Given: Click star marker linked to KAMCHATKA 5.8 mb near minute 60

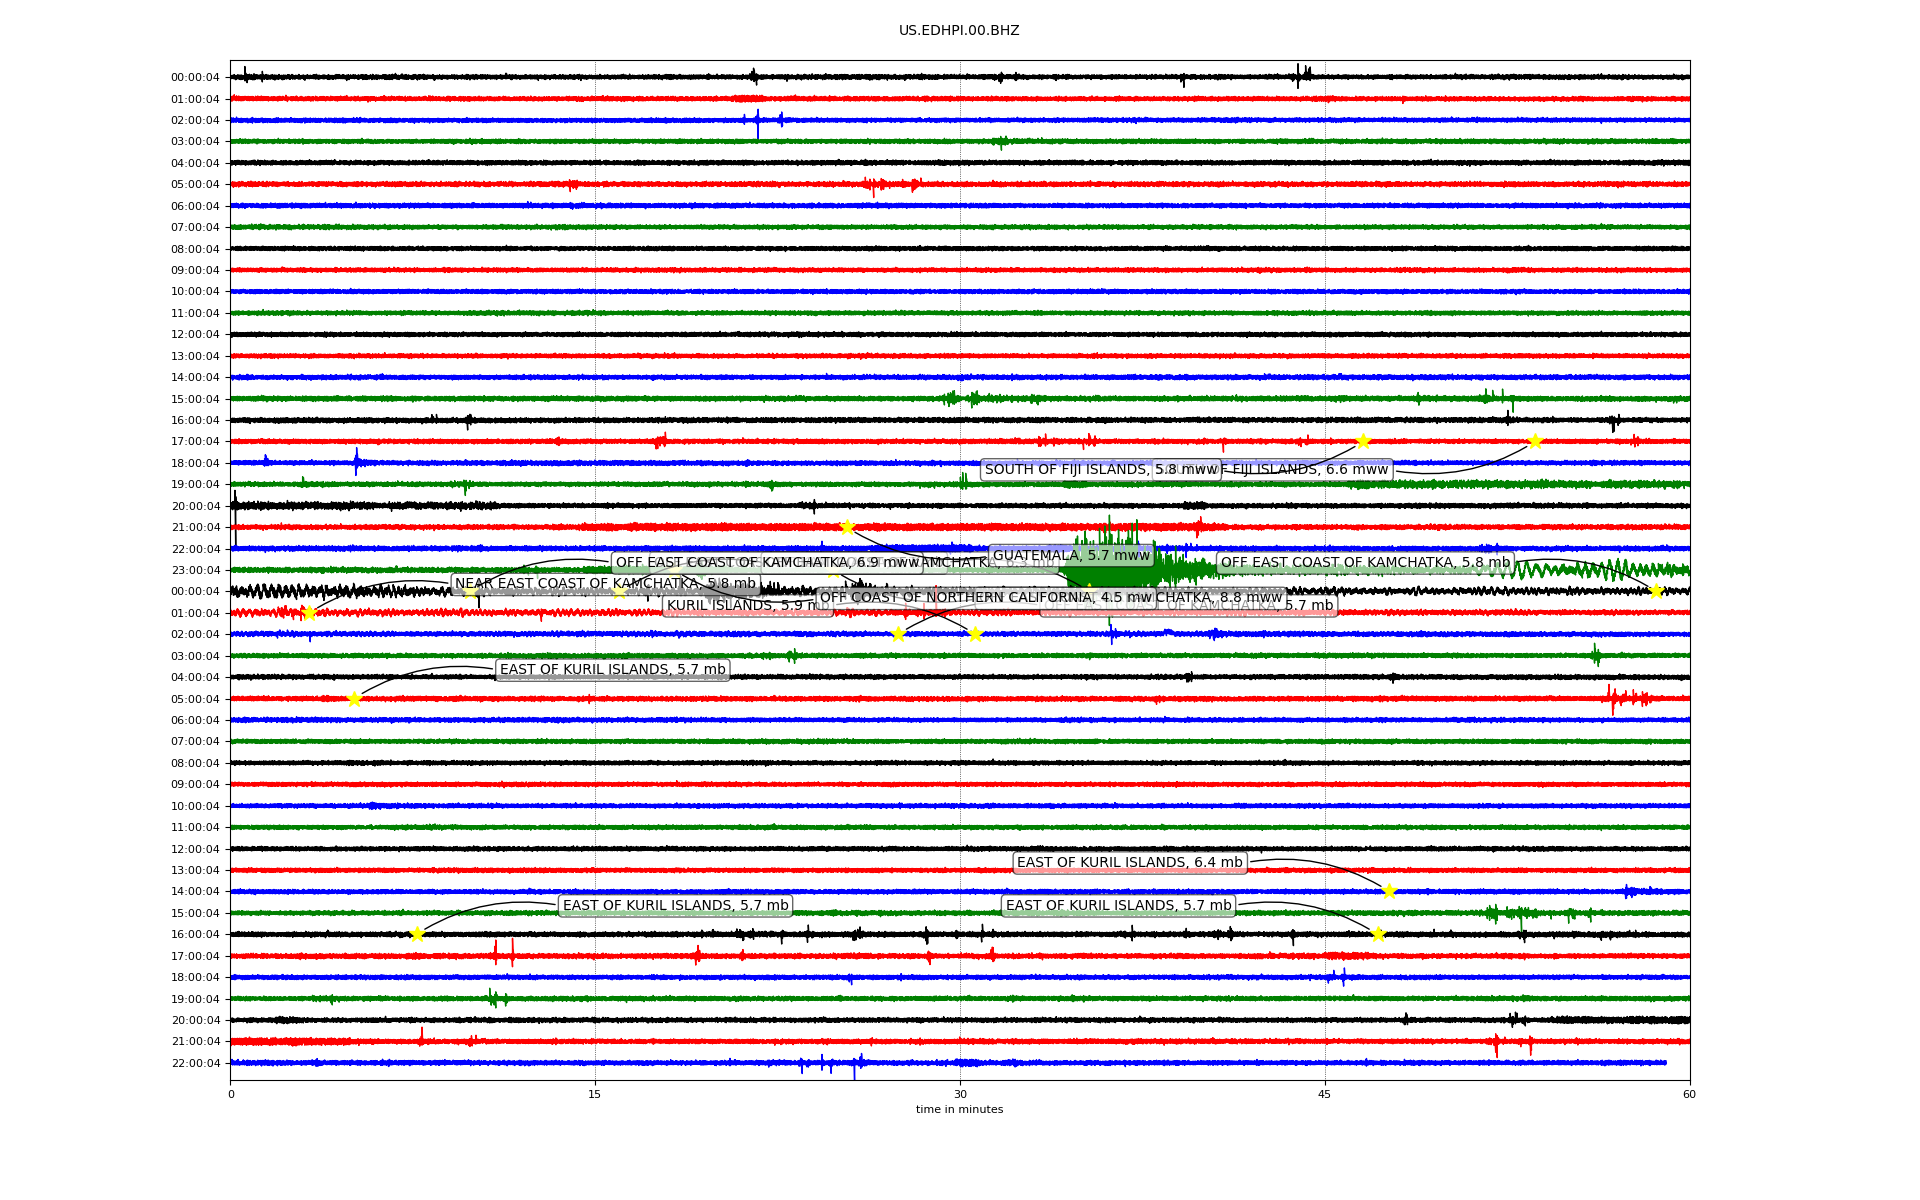Looking at the screenshot, I should click(1656, 591).
